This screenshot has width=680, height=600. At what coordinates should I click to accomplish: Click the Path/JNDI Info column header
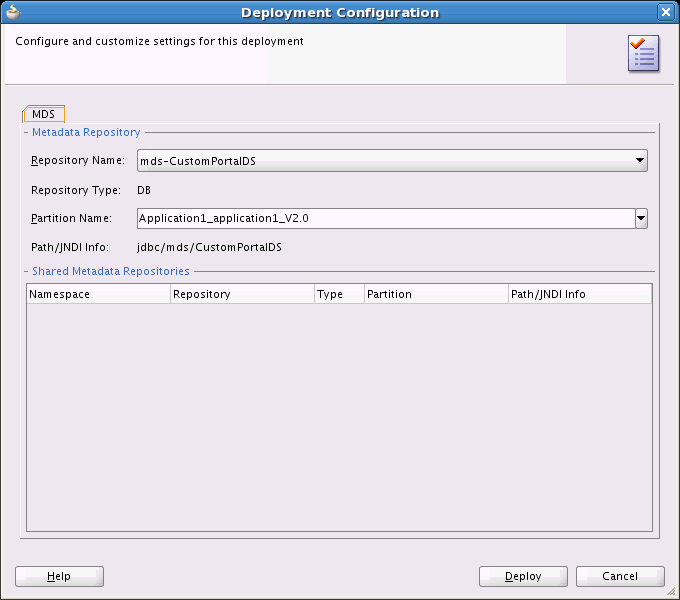click(x=580, y=294)
